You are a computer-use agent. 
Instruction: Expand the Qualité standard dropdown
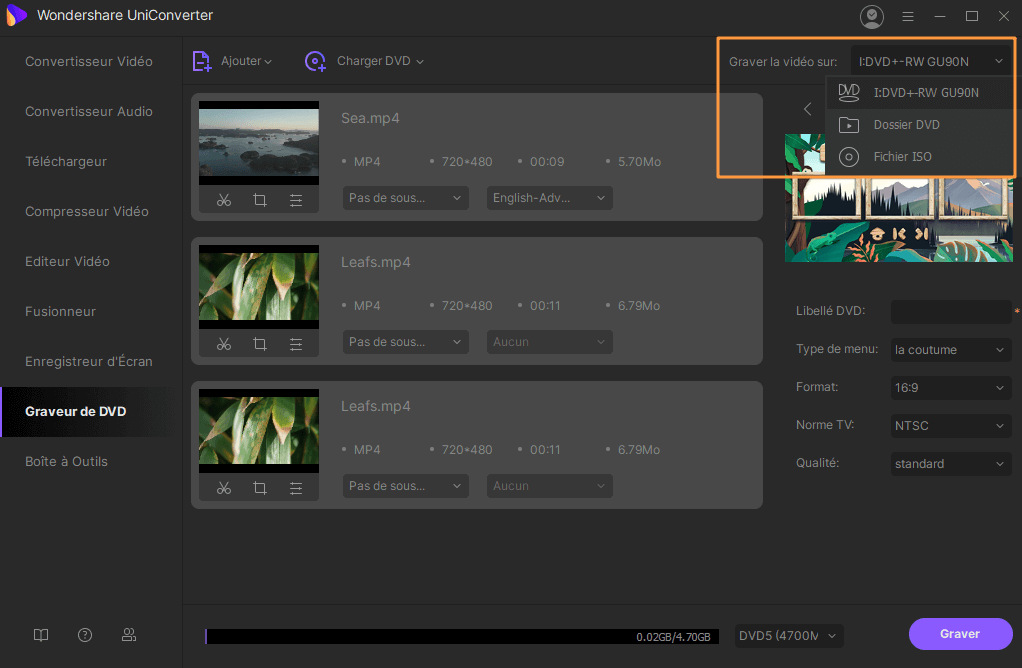point(950,464)
